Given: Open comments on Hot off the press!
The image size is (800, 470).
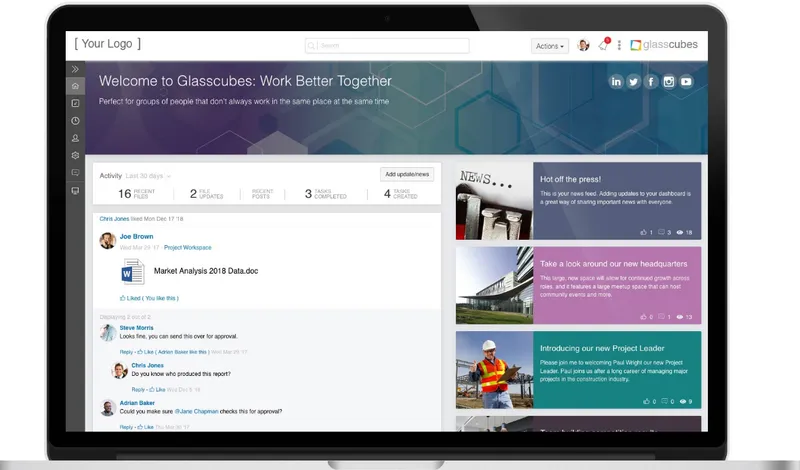Looking at the screenshot, I should tap(664, 232).
